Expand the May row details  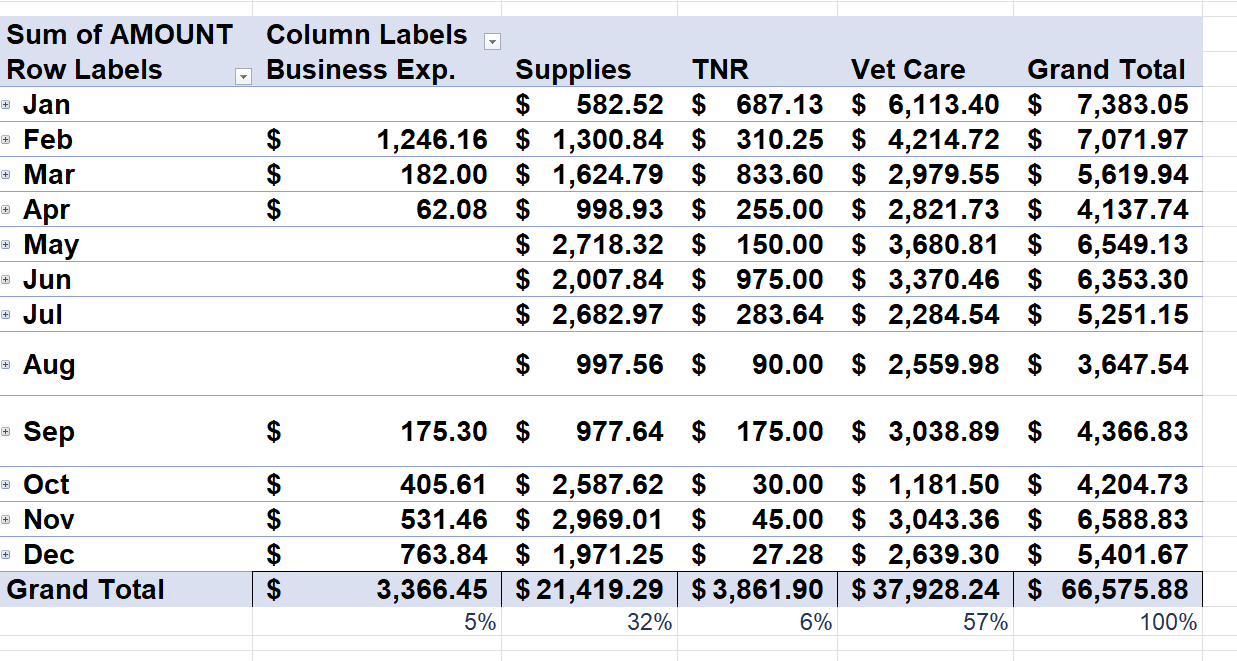(x=7, y=245)
